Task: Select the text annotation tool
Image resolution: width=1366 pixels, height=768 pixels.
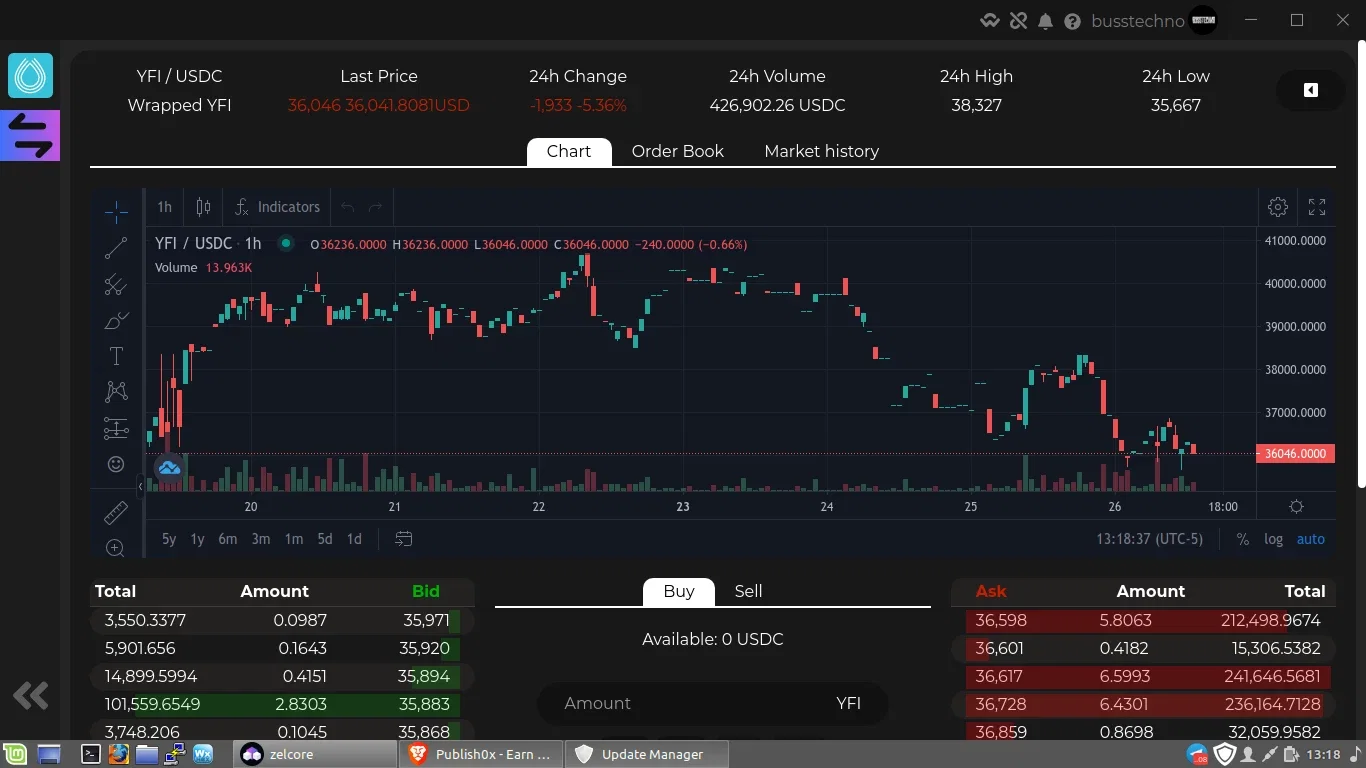Action: (x=116, y=356)
